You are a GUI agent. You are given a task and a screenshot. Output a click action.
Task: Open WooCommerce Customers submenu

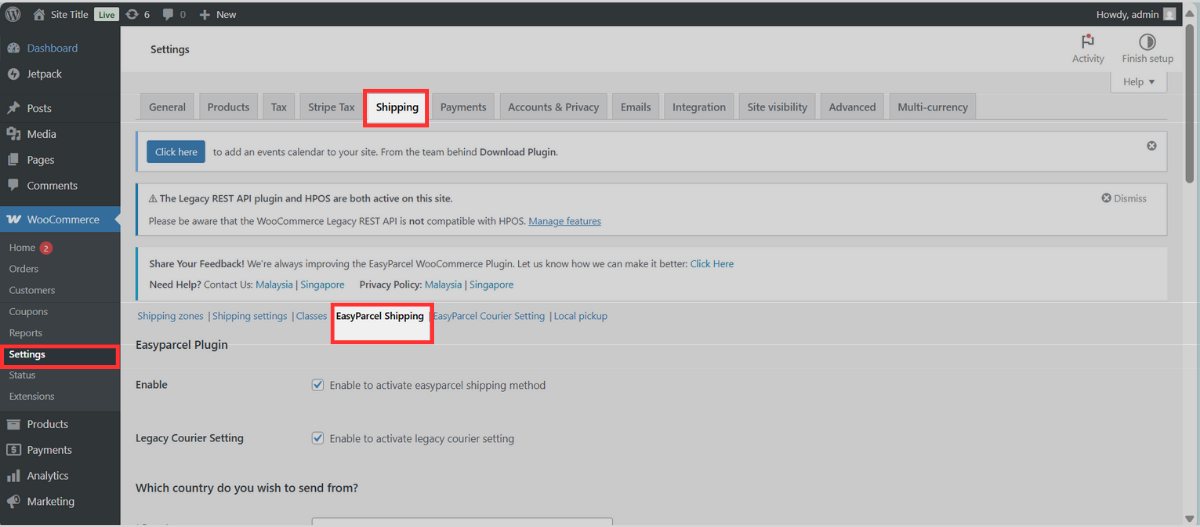(x=32, y=290)
